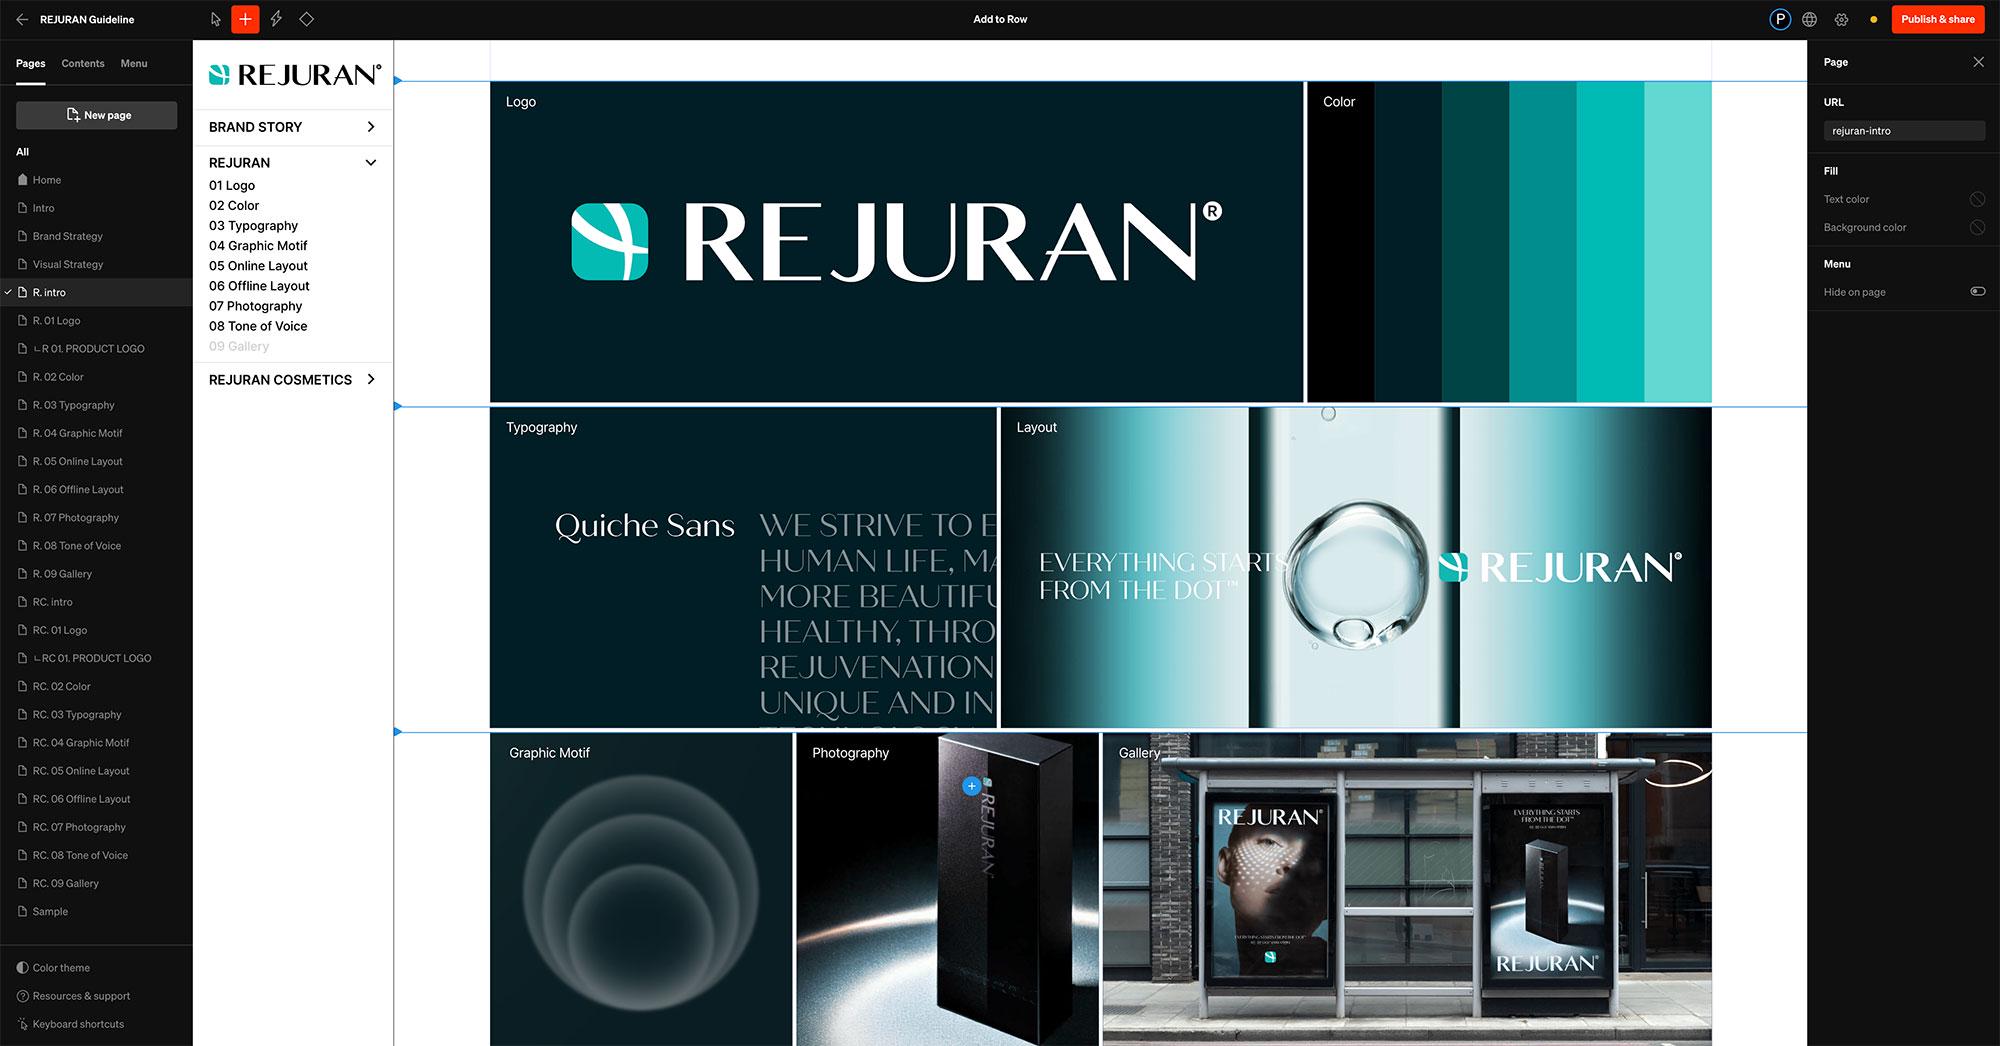Select the Graphic Motif card

point(641,890)
